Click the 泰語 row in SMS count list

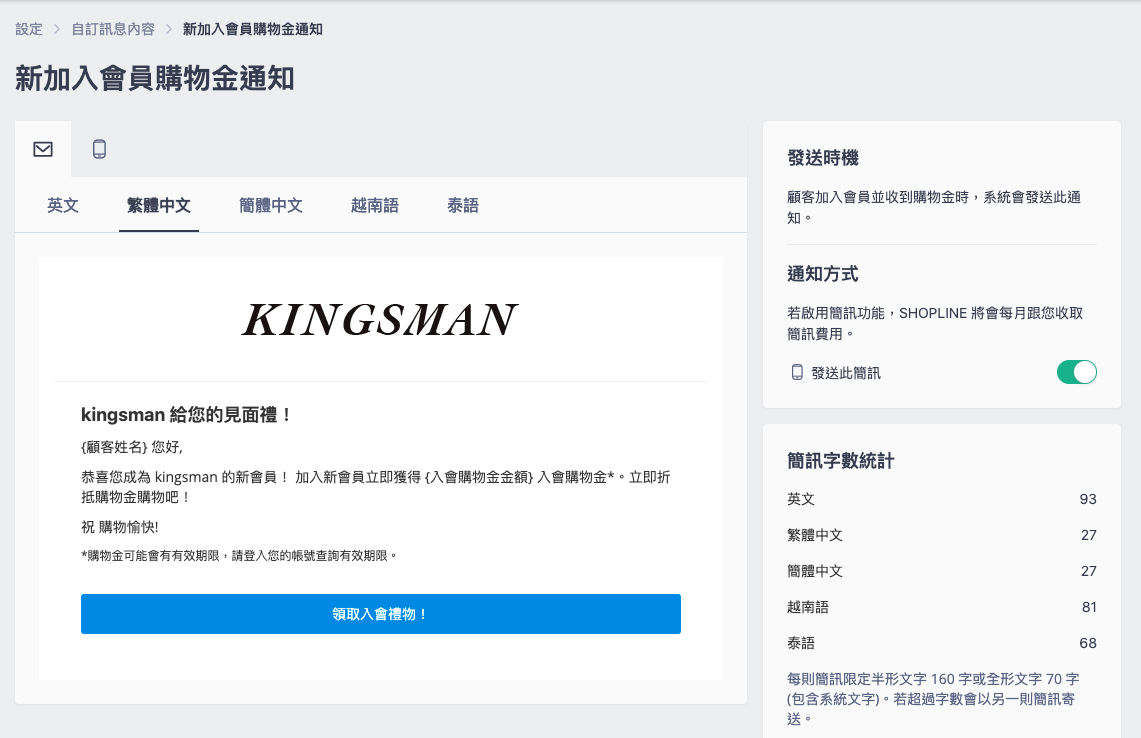pyautogui.click(x=942, y=643)
